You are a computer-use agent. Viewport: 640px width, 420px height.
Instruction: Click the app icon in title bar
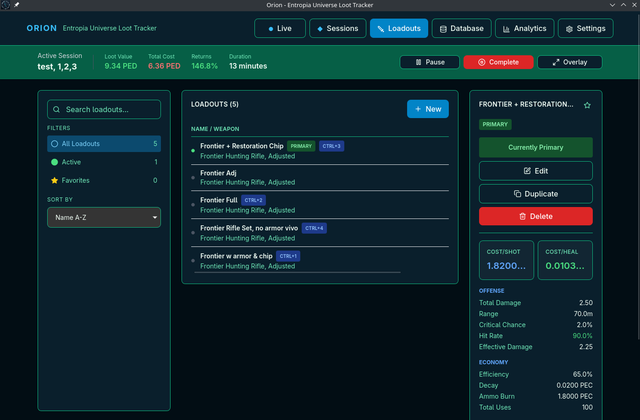(x=5, y=5)
